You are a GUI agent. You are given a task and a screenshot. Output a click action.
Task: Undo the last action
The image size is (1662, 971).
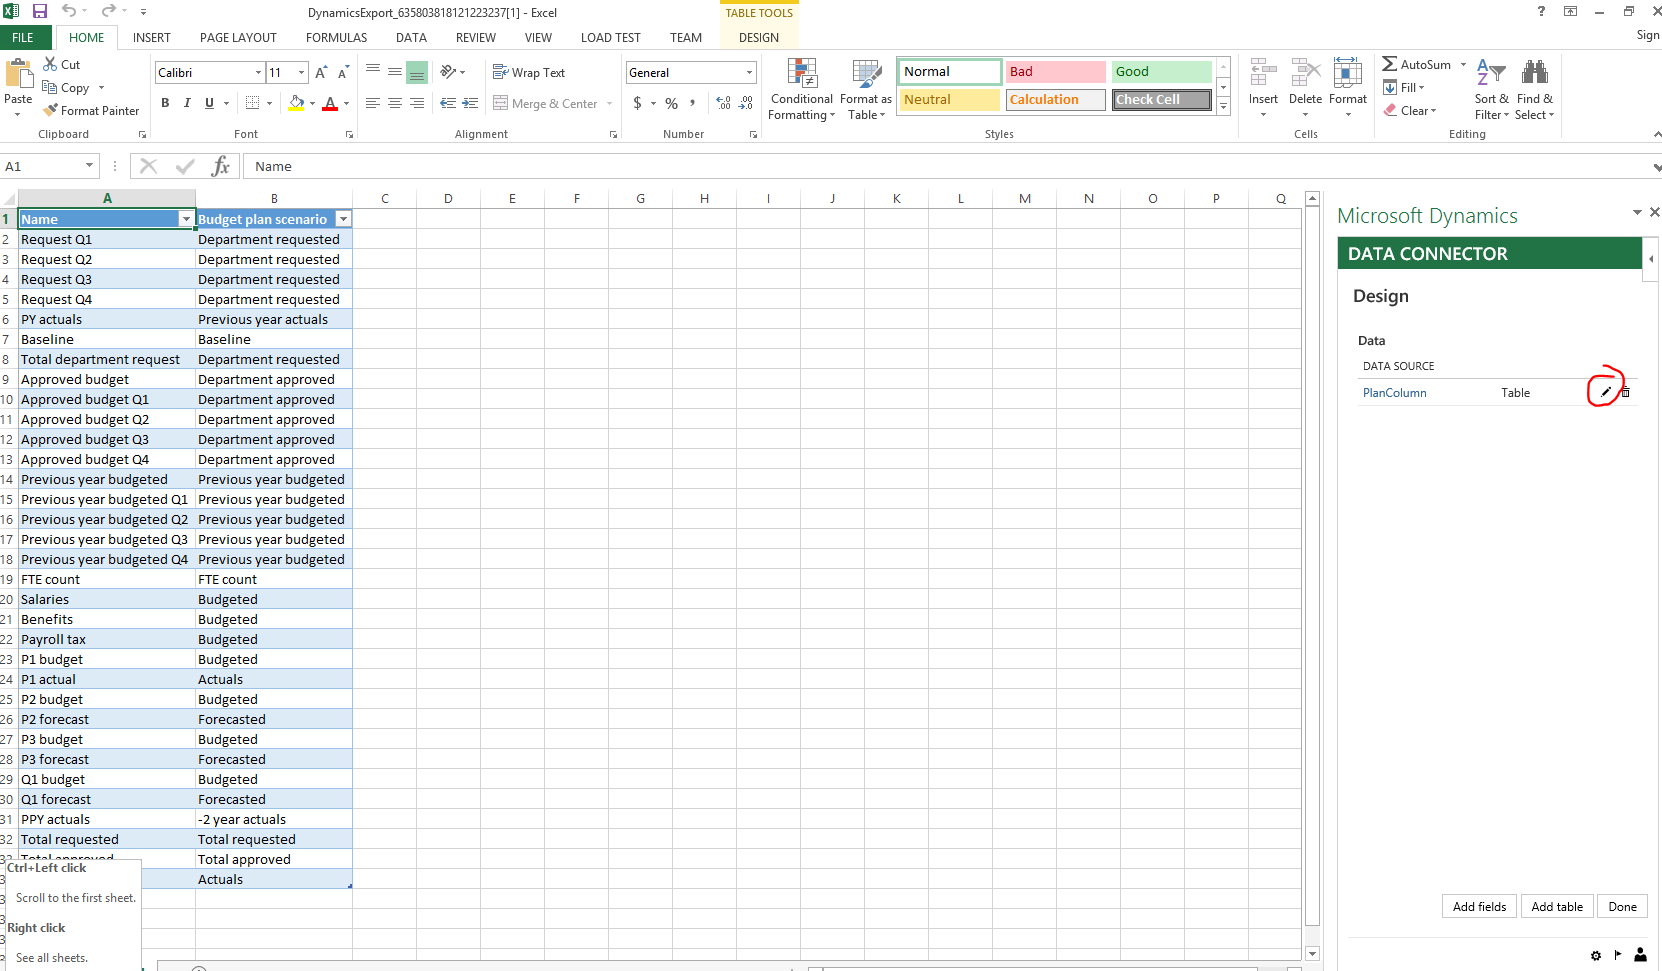[69, 11]
